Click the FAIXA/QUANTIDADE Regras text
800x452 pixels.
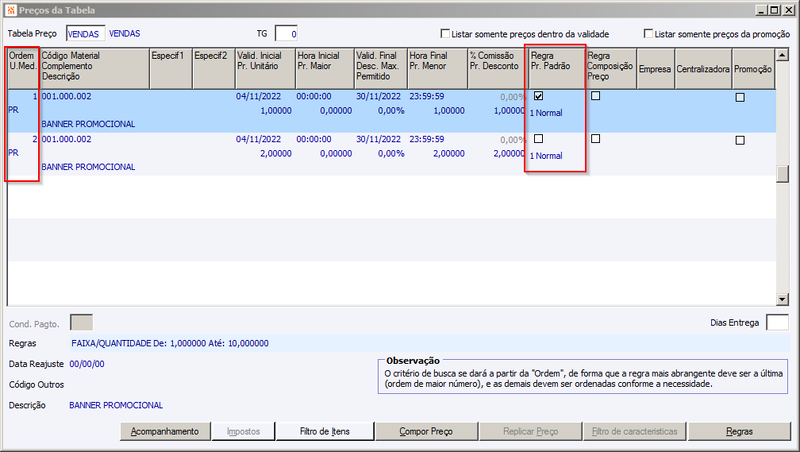tap(170, 343)
